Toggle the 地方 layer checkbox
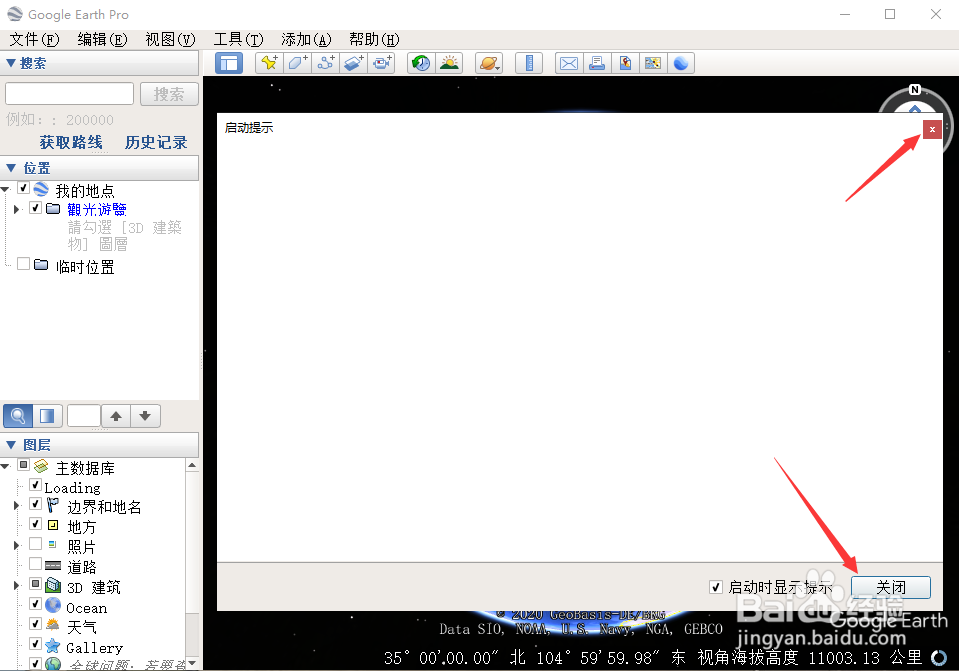The height and width of the screenshot is (671, 959). pyautogui.click(x=35, y=524)
